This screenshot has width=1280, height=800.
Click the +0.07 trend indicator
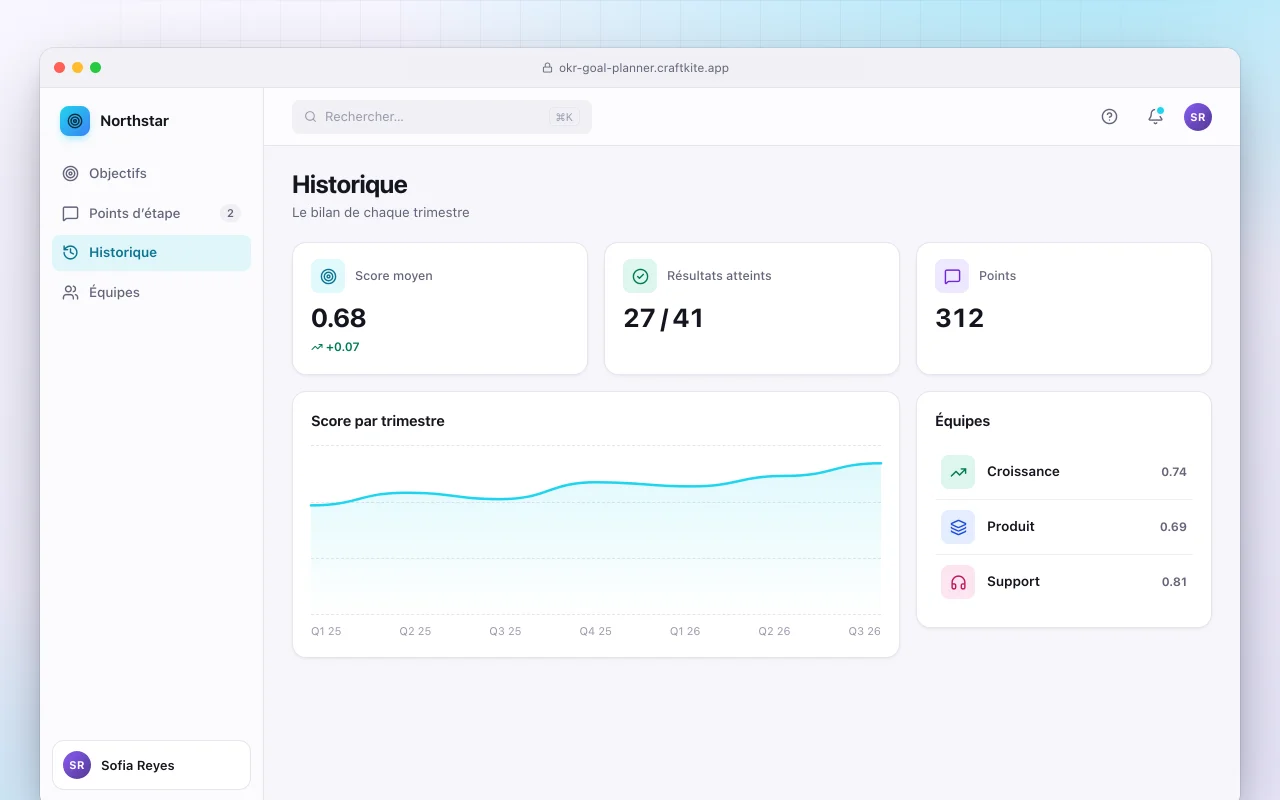(335, 347)
